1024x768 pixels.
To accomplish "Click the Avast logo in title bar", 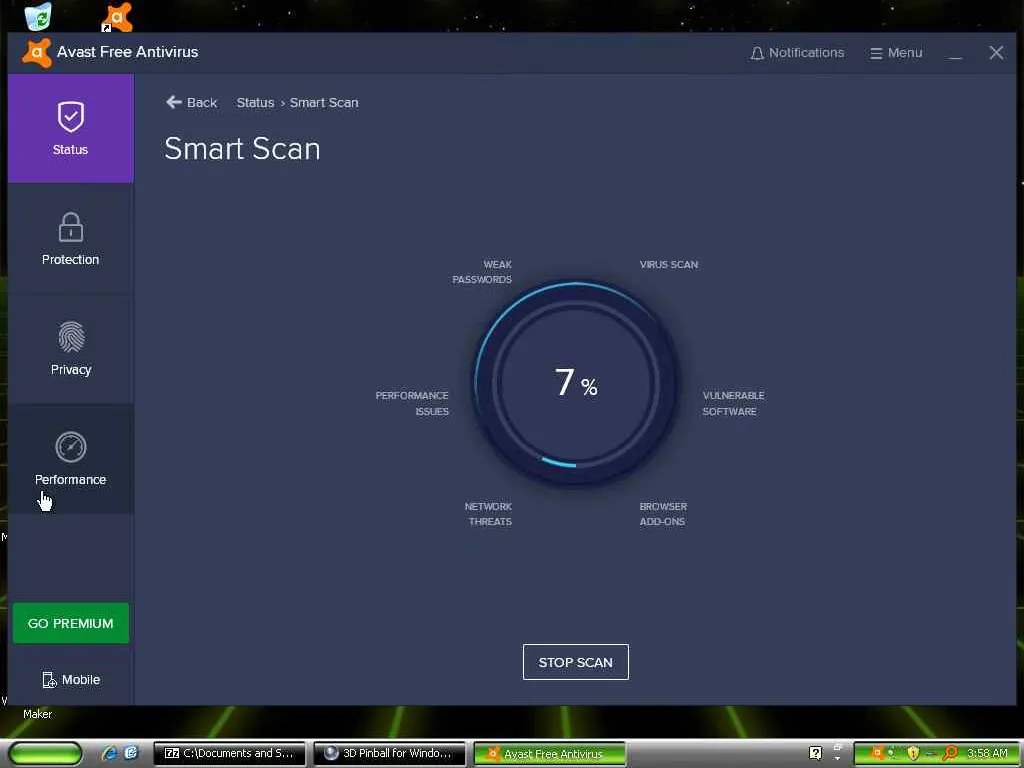I will coord(37,53).
